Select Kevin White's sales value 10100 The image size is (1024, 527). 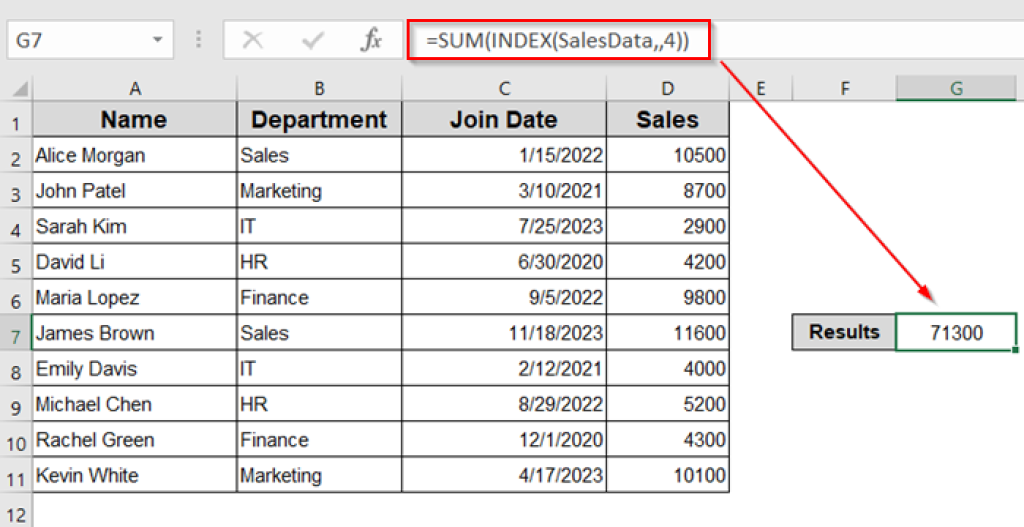tap(667, 475)
